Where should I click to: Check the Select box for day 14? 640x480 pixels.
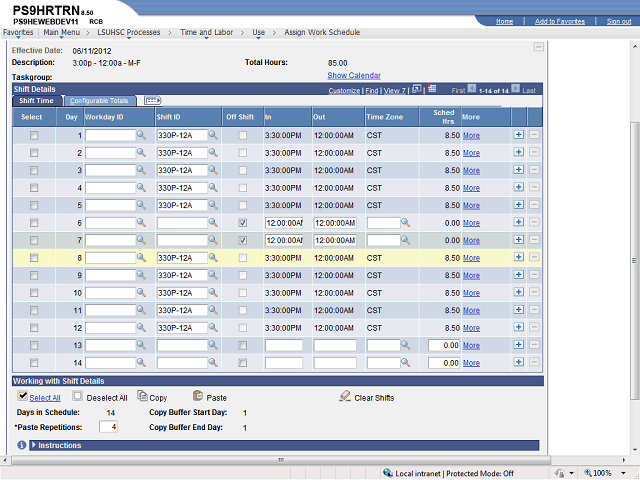pyautogui.click(x=34, y=362)
